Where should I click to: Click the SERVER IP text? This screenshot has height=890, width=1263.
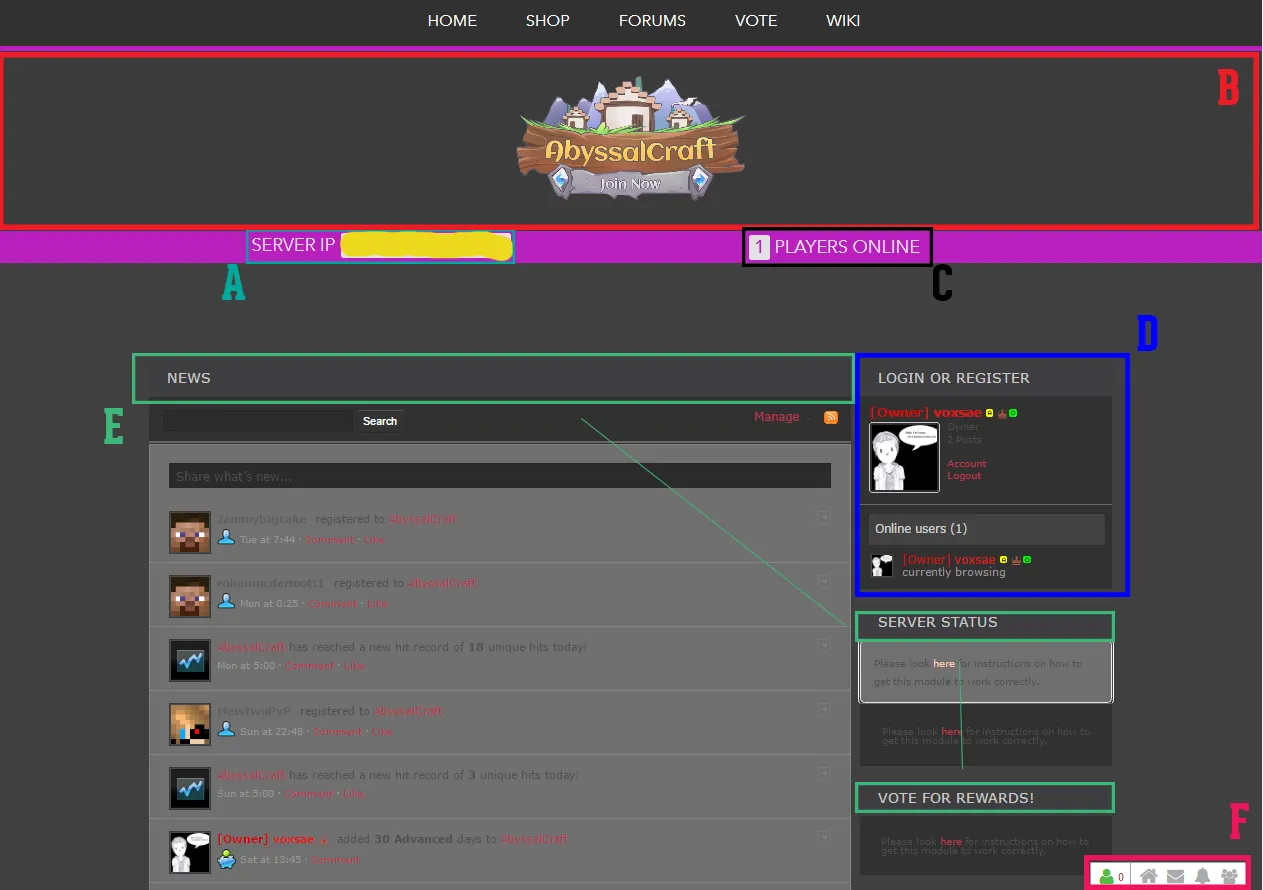[x=293, y=245]
